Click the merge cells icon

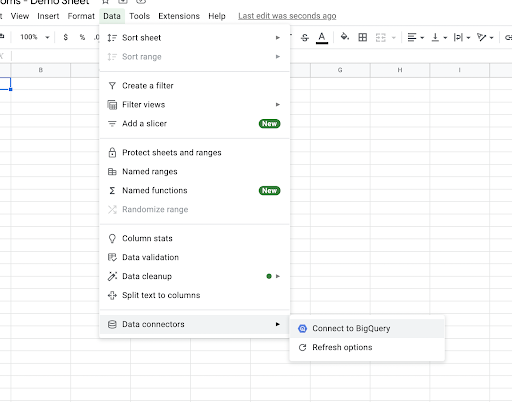point(381,37)
